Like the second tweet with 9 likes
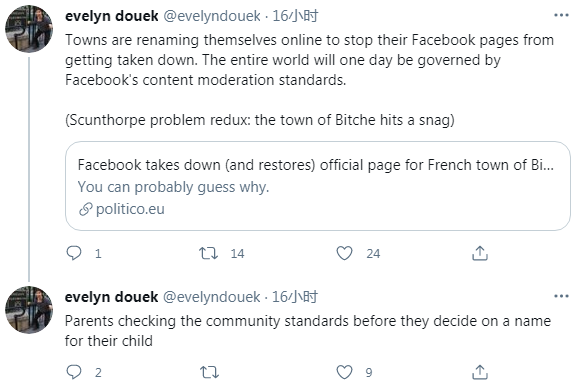This screenshot has width=582, height=385. tap(344, 372)
